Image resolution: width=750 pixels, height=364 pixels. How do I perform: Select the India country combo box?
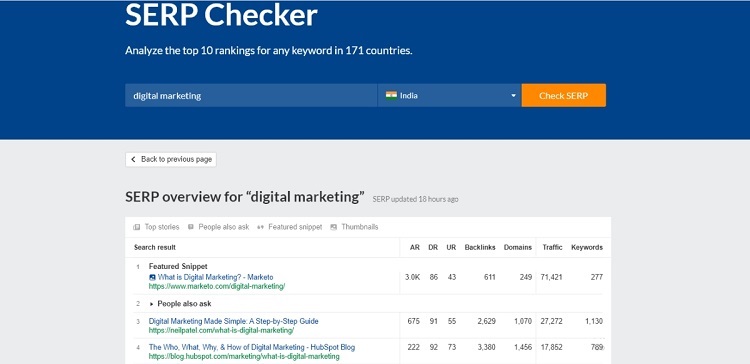coord(449,95)
